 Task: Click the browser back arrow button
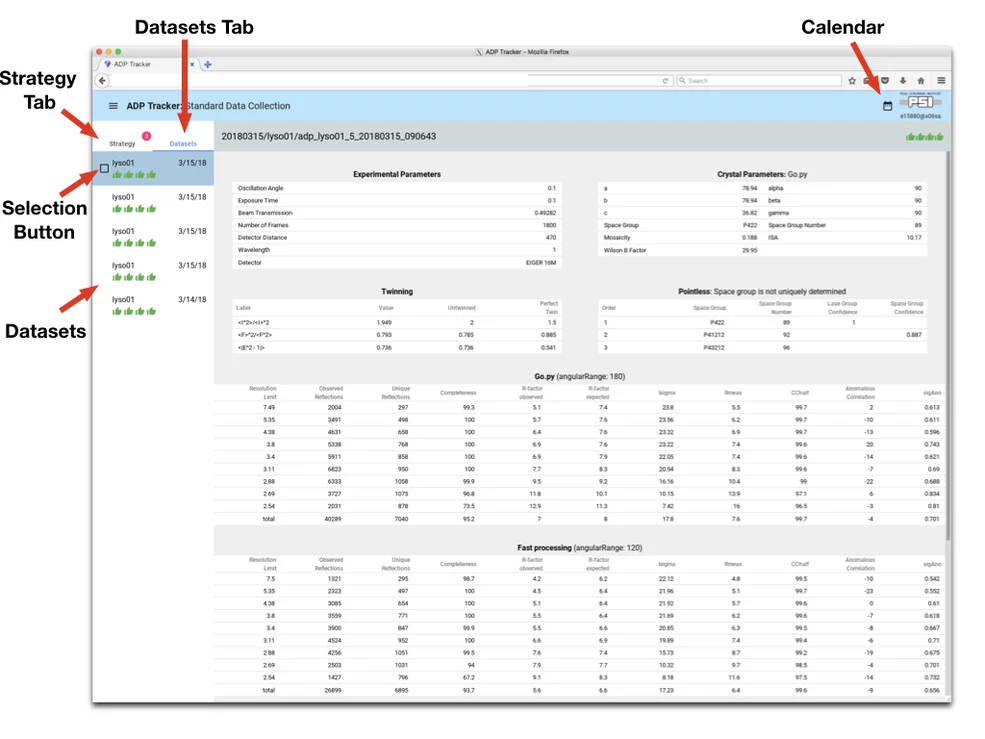(102, 80)
